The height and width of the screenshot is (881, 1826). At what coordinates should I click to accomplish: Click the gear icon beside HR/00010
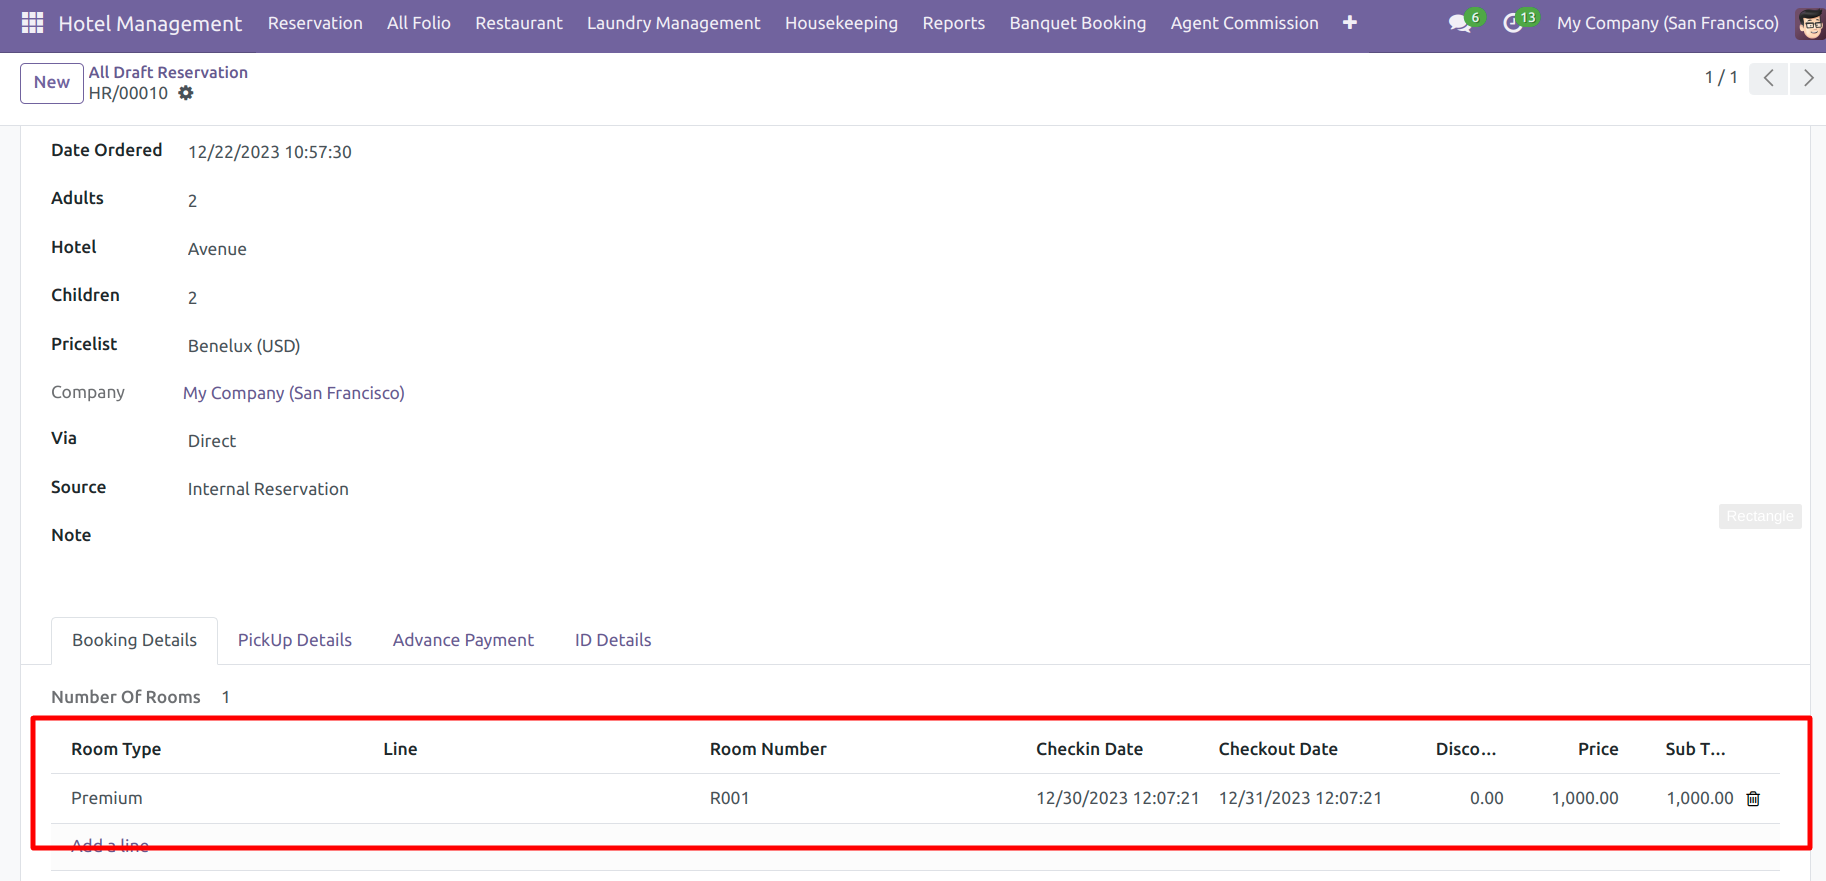pos(186,93)
